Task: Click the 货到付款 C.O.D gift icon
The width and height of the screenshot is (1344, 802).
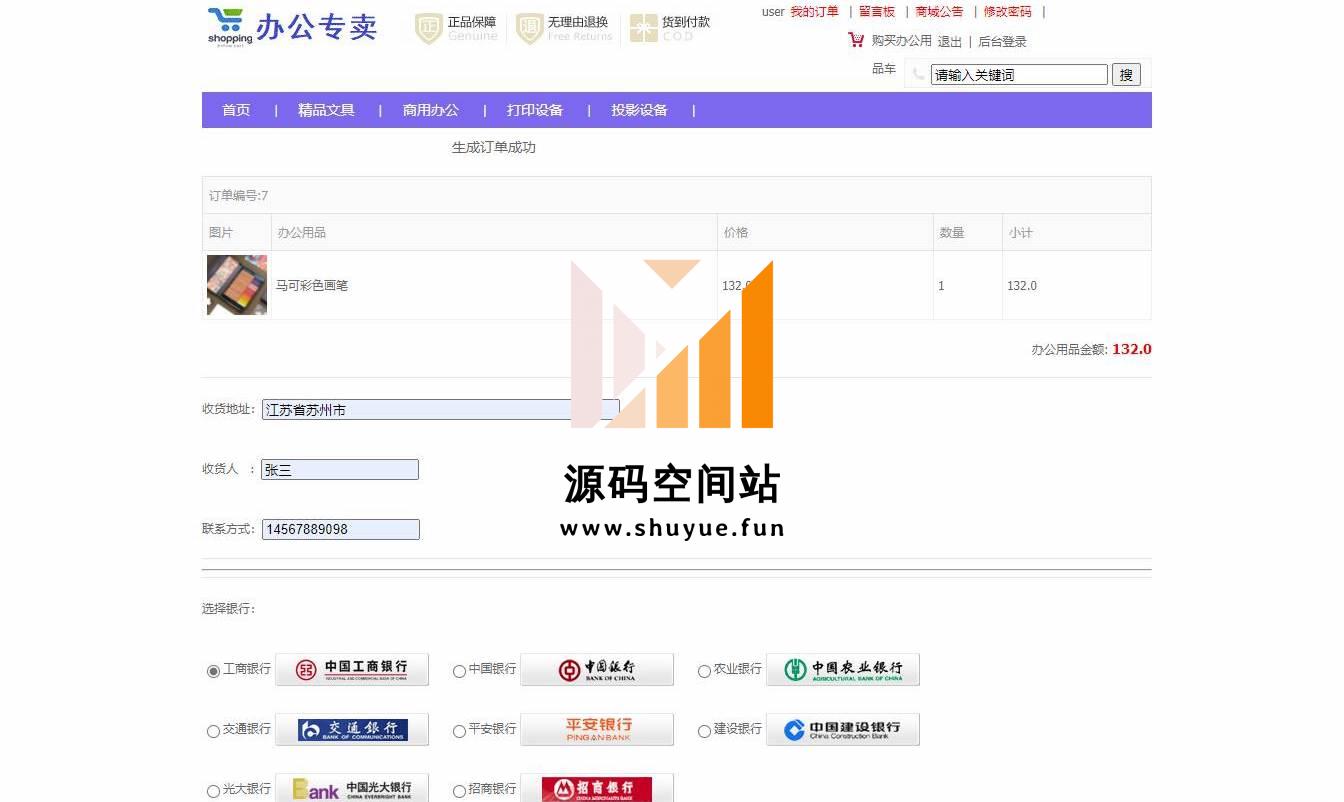Action: tap(644, 28)
